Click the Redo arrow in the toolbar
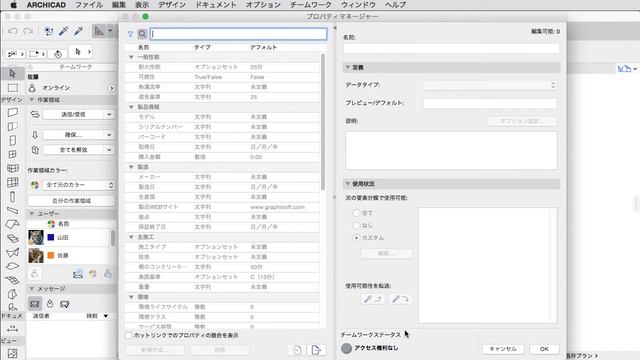 (28, 31)
